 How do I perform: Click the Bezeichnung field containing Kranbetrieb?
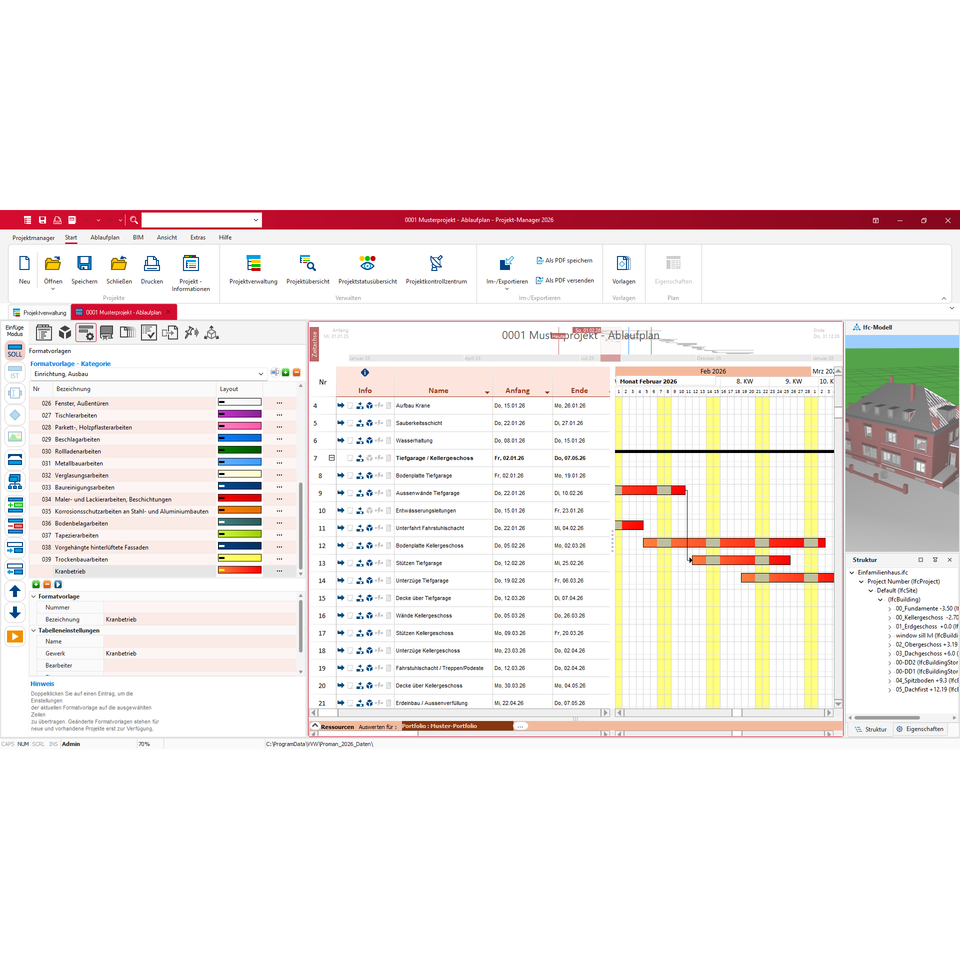(200, 619)
